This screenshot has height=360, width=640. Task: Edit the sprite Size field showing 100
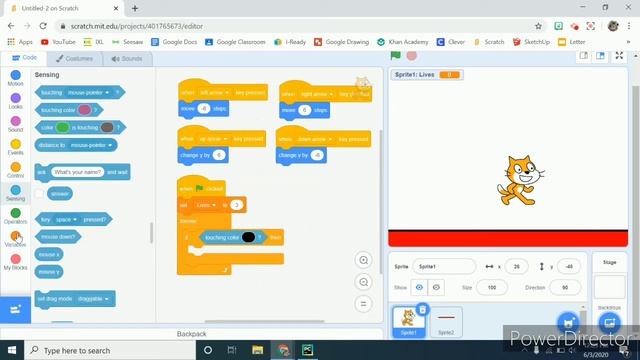(x=492, y=287)
